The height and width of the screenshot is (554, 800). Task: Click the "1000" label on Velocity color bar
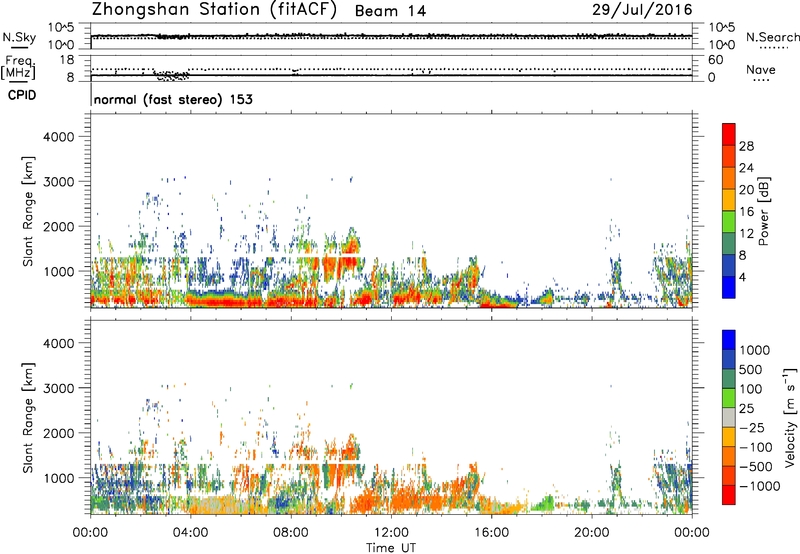point(755,350)
